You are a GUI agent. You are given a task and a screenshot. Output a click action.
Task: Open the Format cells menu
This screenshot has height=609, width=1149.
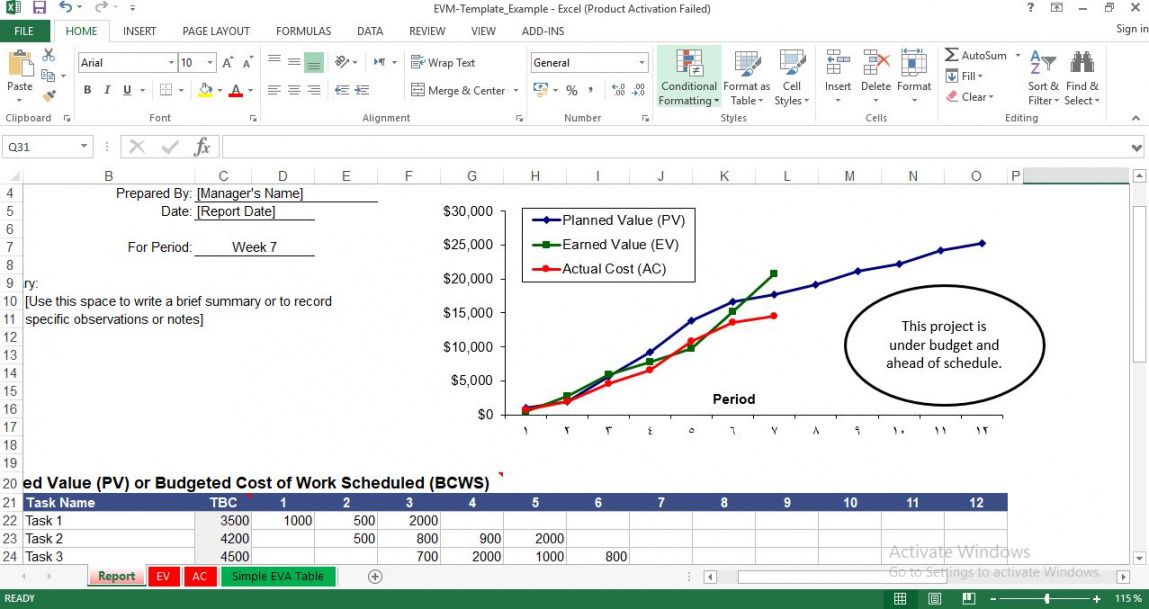914,78
